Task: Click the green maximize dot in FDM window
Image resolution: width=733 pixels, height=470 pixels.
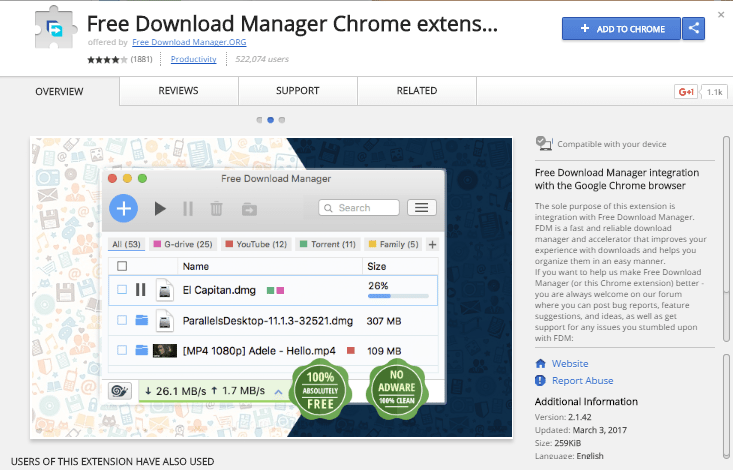Action: 143,179
